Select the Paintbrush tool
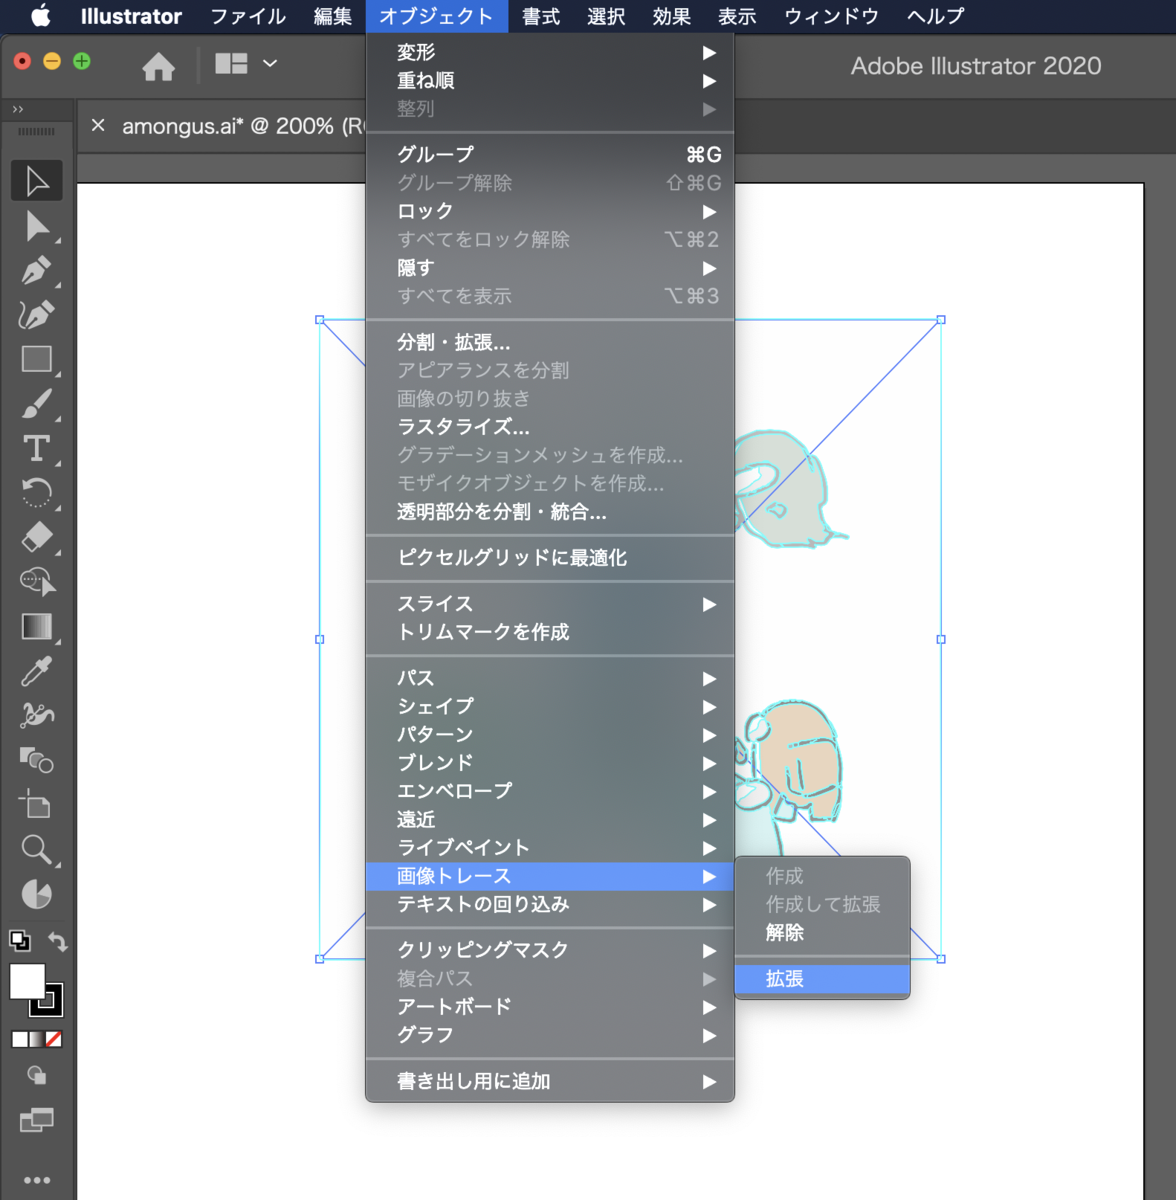The width and height of the screenshot is (1176, 1200). pyautogui.click(x=37, y=404)
